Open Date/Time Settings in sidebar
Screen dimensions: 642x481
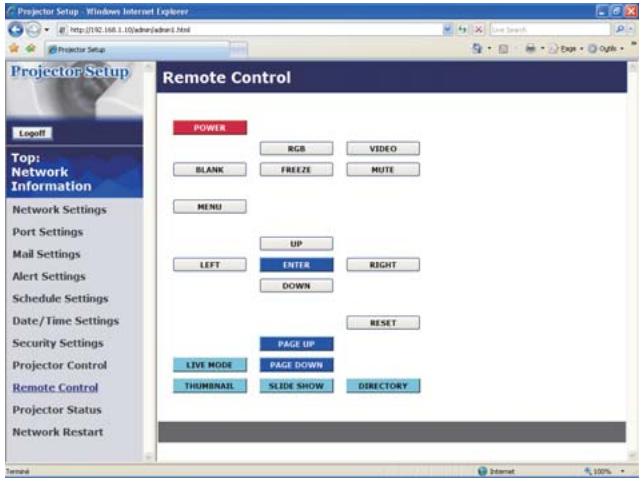coord(66,321)
